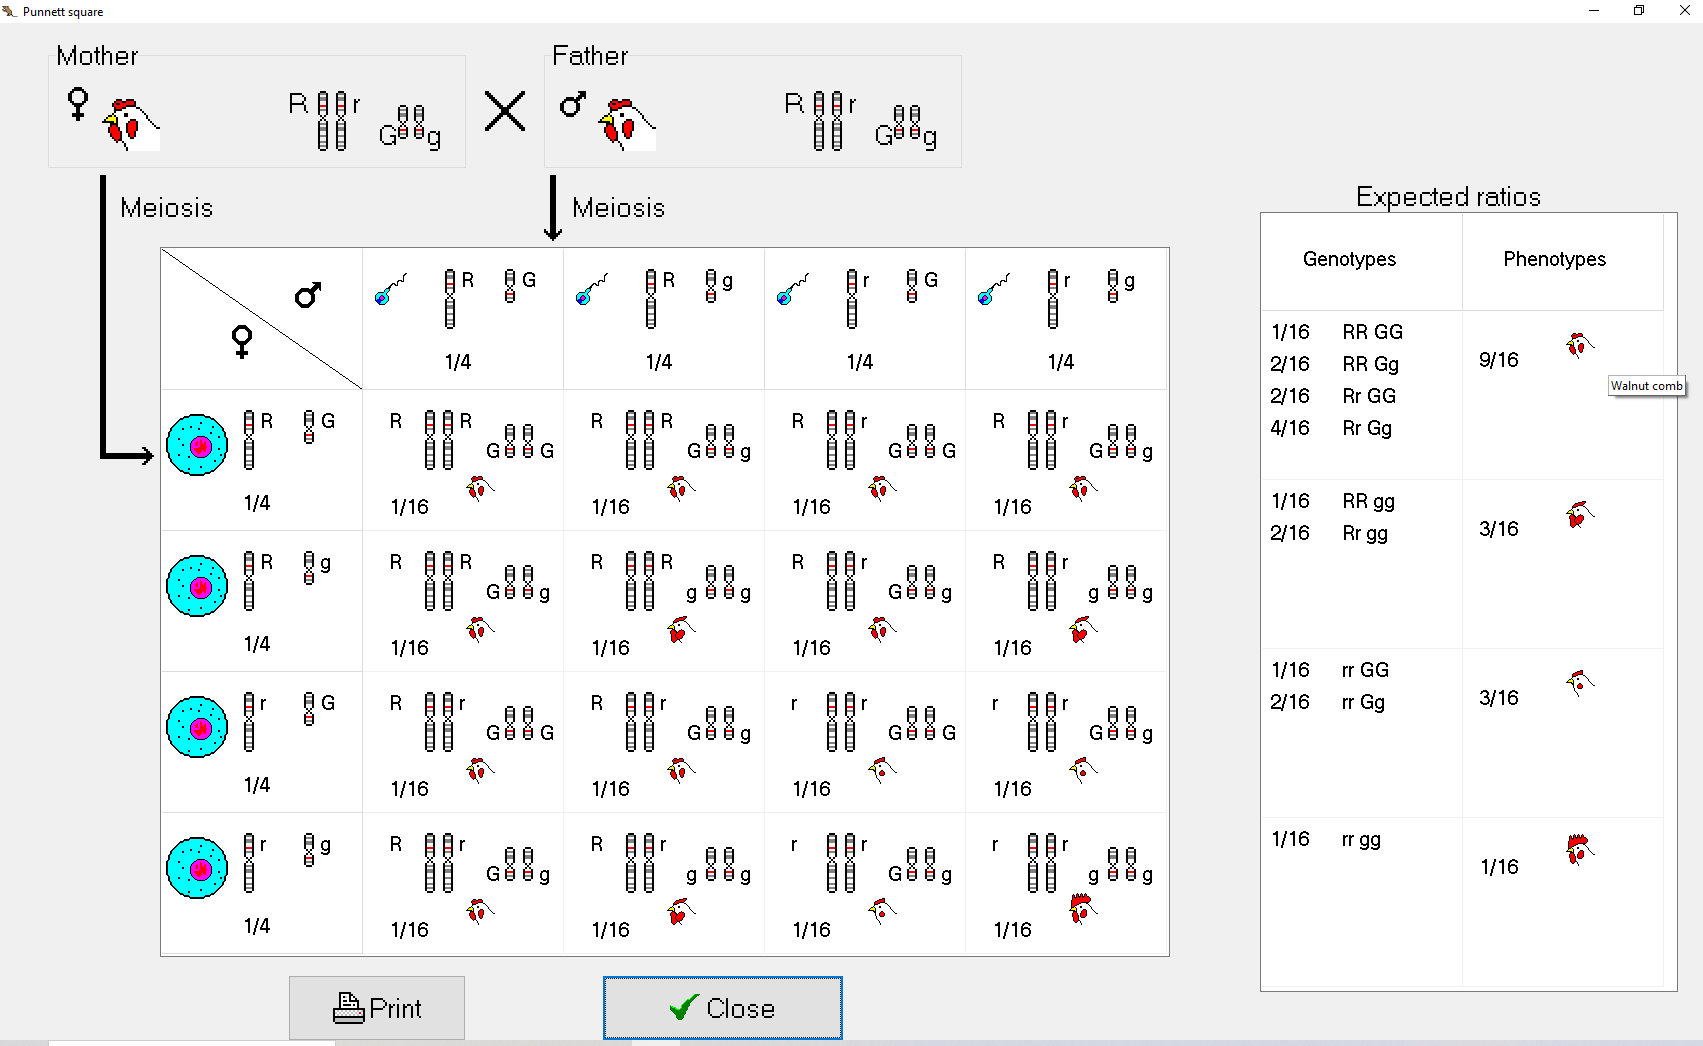Minimize the Punnett square window
This screenshot has height=1046, width=1703.
(1594, 11)
